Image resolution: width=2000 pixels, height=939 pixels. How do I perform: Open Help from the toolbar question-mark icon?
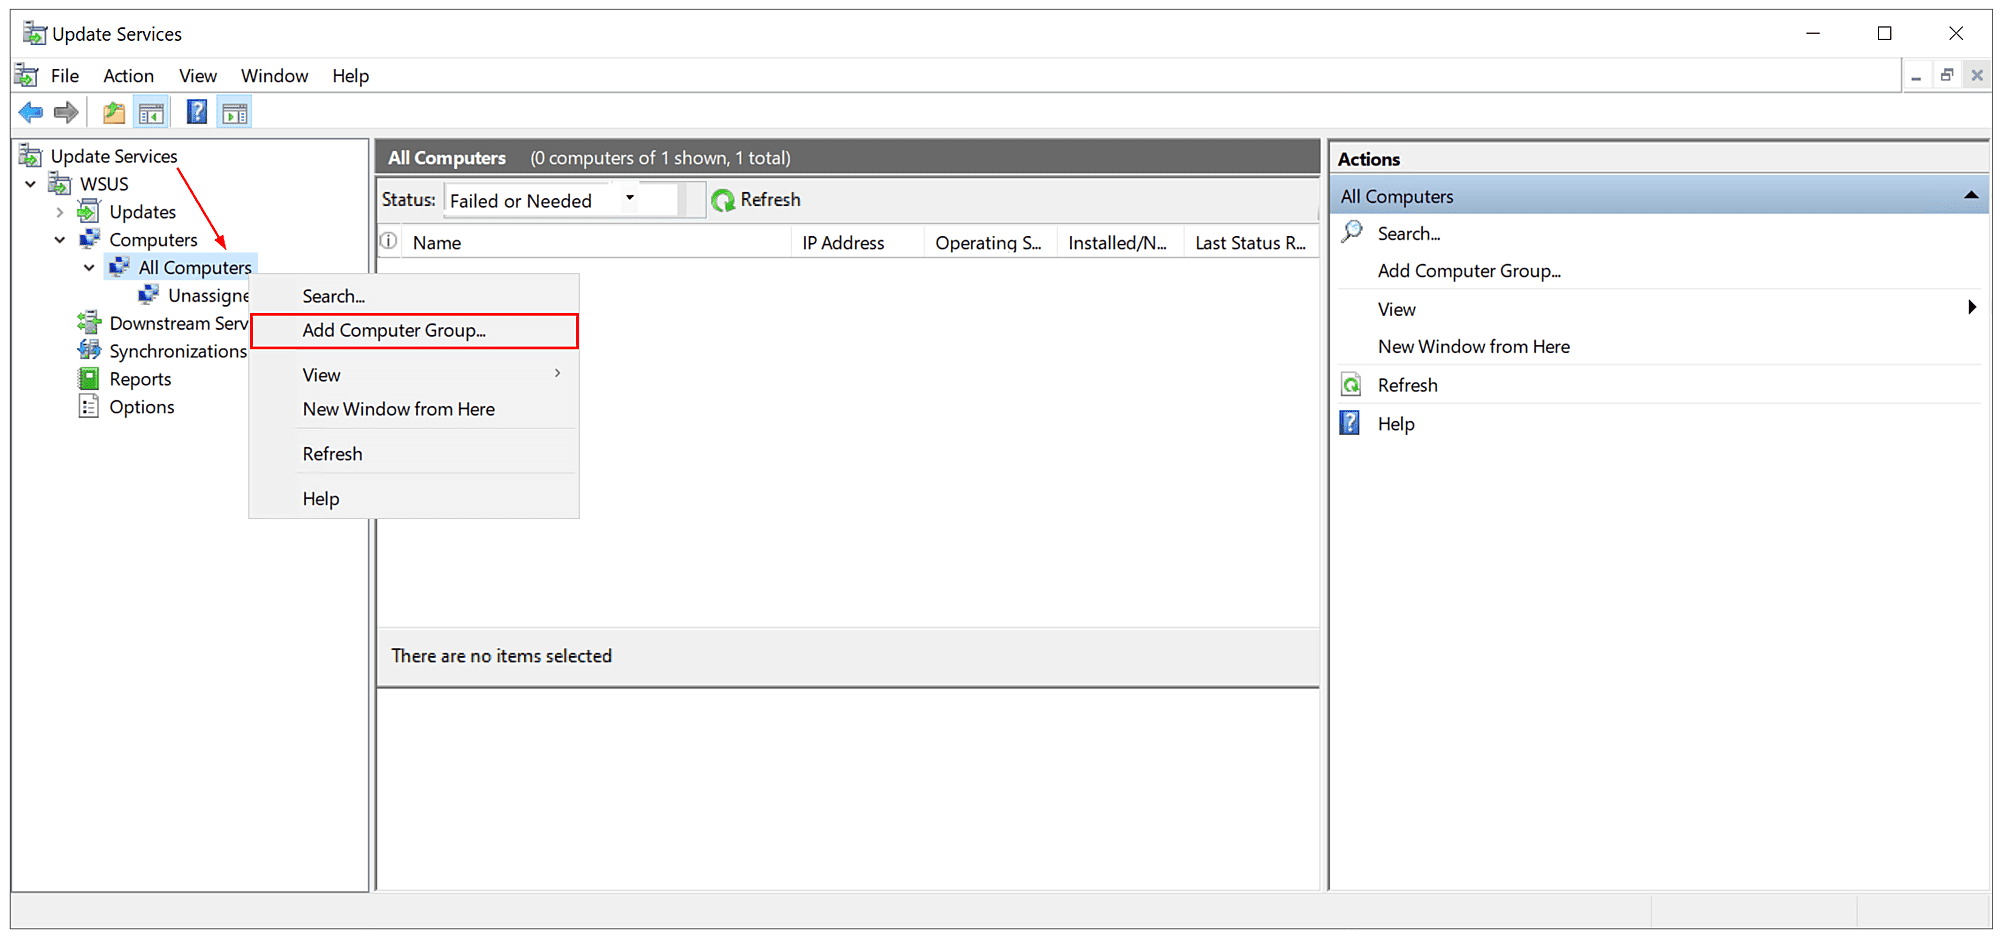197,112
